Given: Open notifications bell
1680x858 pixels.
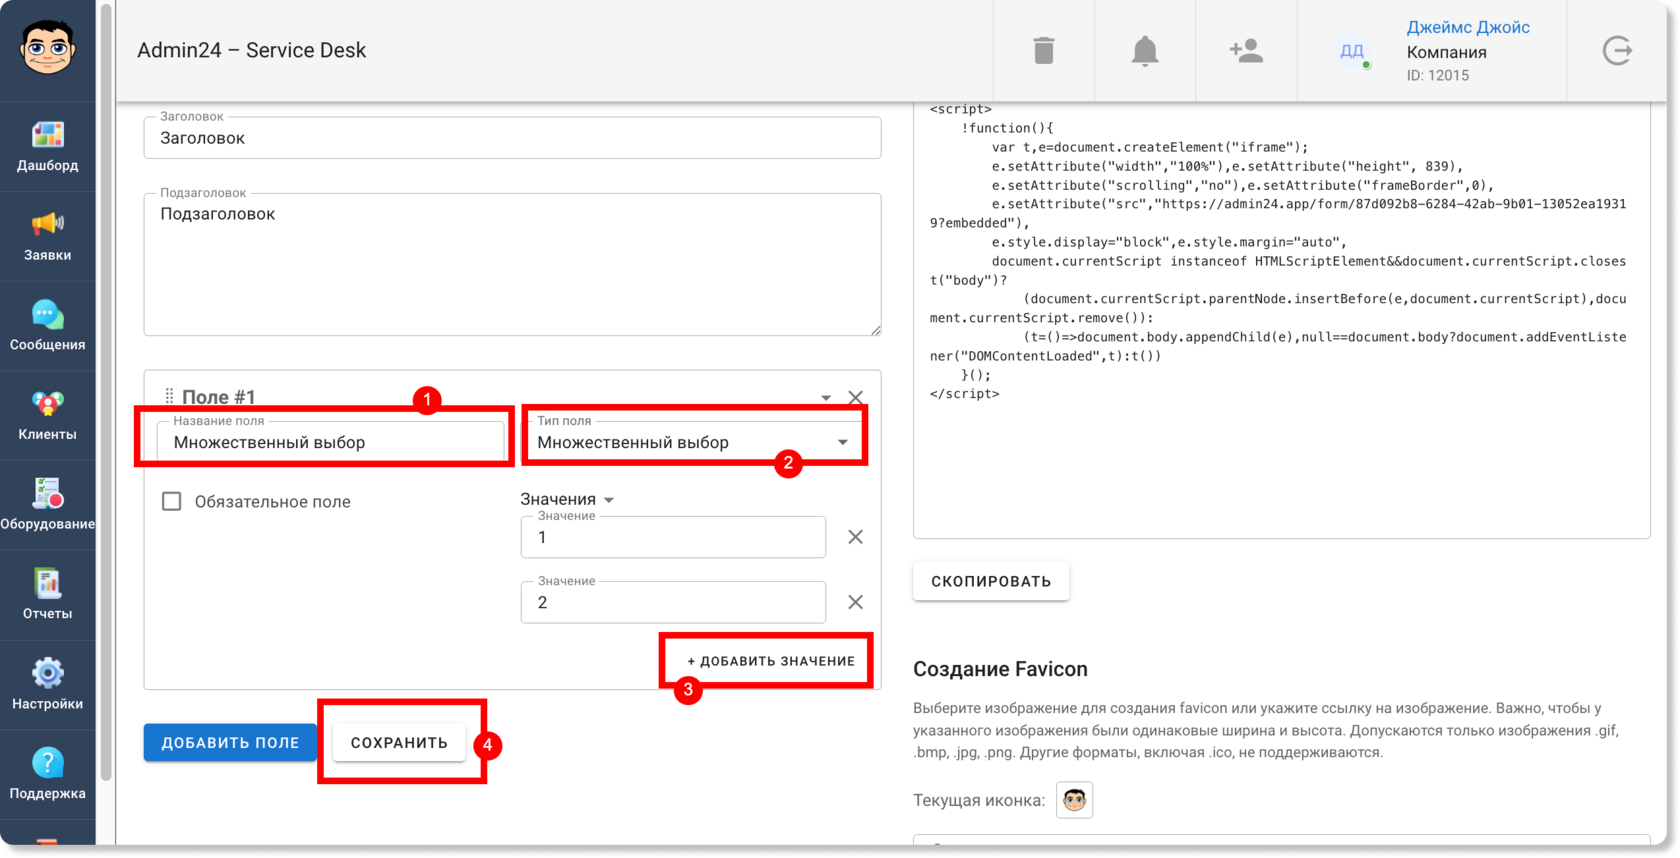Looking at the screenshot, I should pyautogui.click(x=1145, y=50).
